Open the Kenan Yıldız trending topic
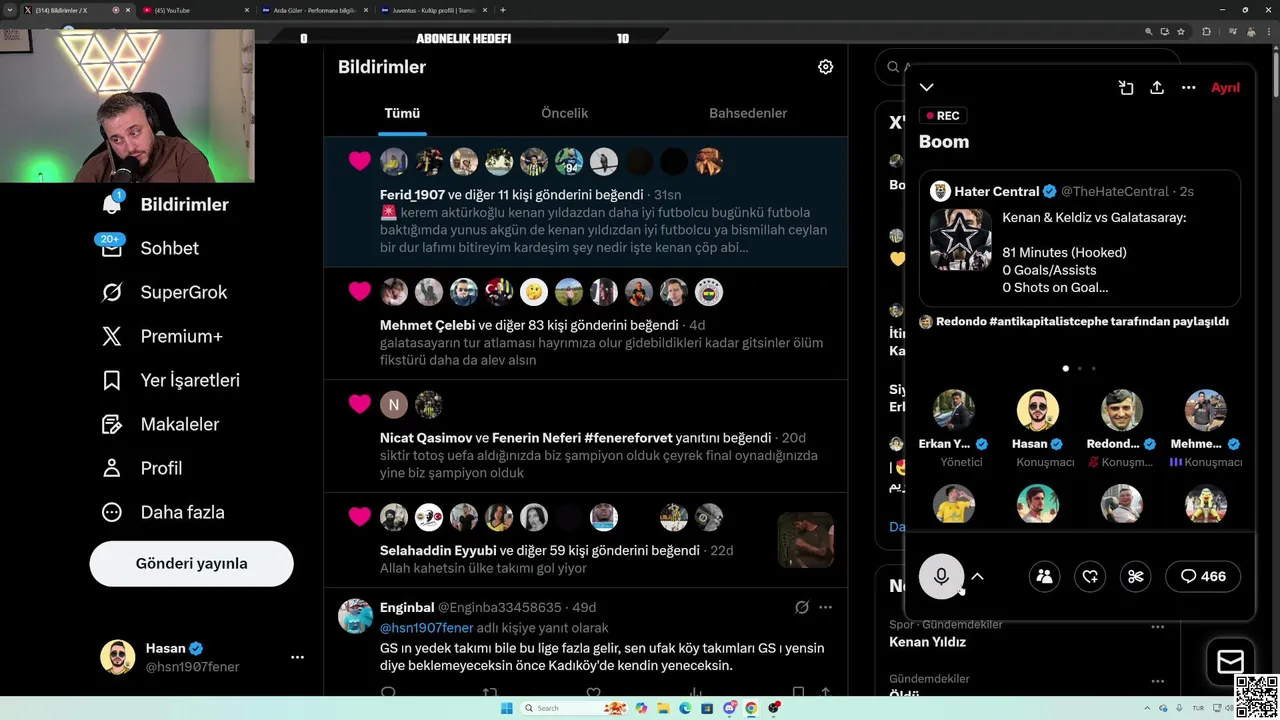 pos(927,642)
